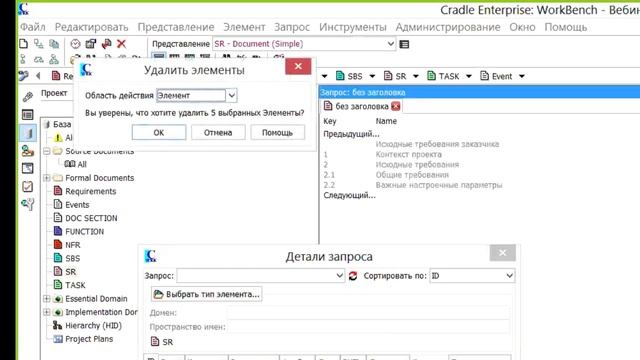Image resolution: width=640 pixels, height=360 pixels.
Task: Click the red arrow revert toolbar icon
Action: pyautogui.click(x=106, y=44)
